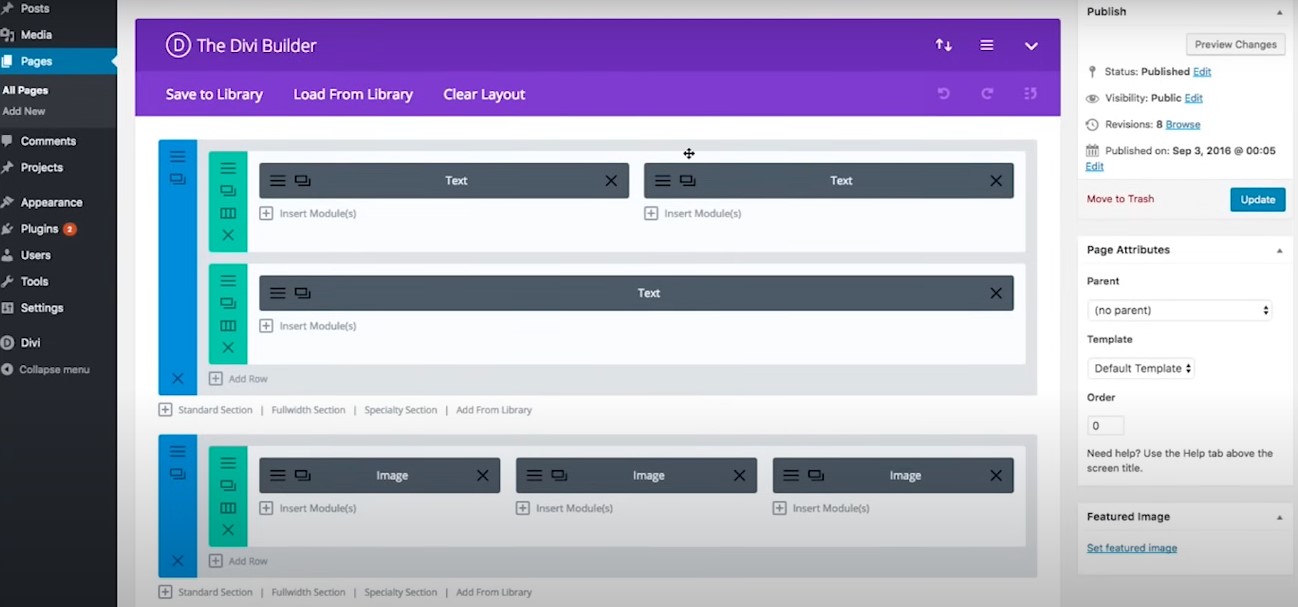Delete the left Text module
Screen dimensions: 1298x607
(x=611, y=181)
